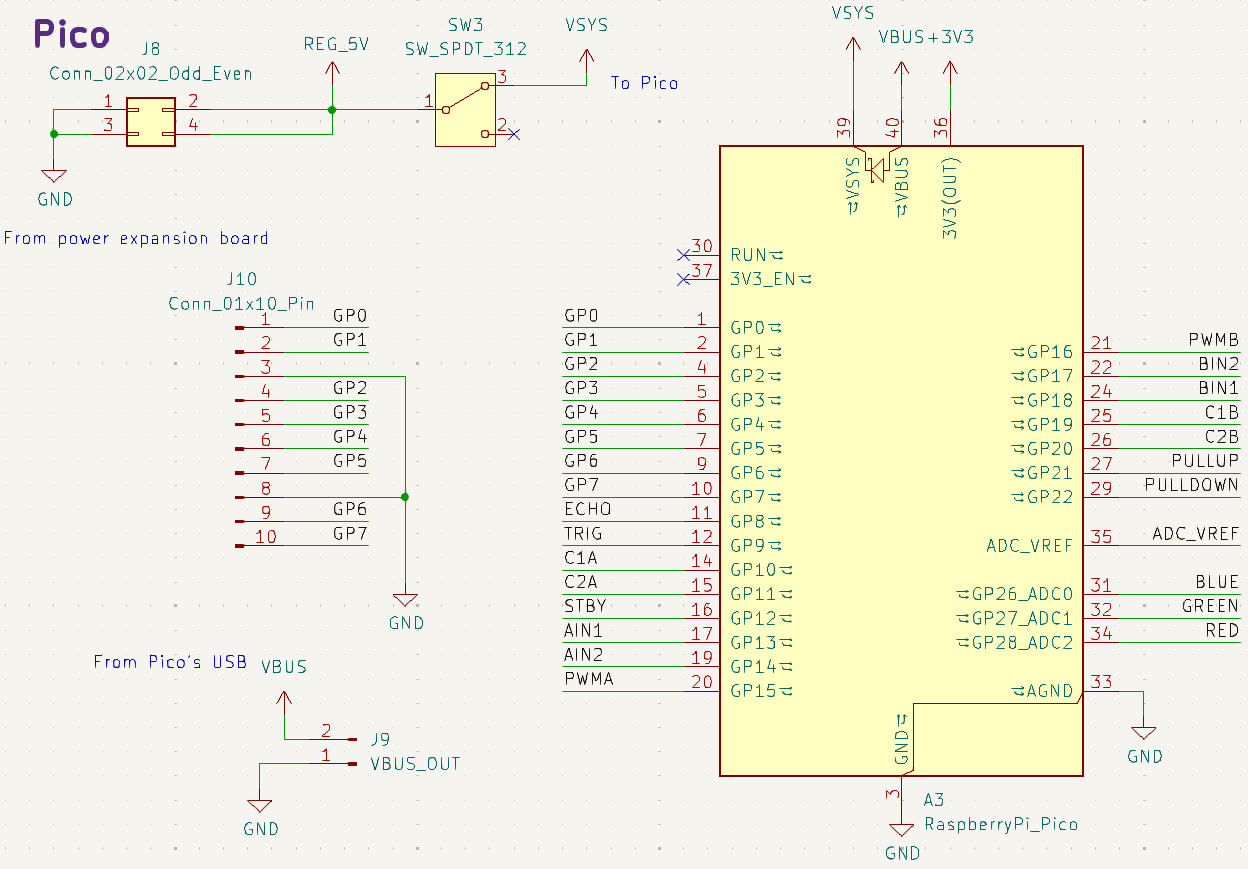Click the 'To Pico' blue text annotation
The height and width of the screenshot is (869, 1248).
(643, 84)
